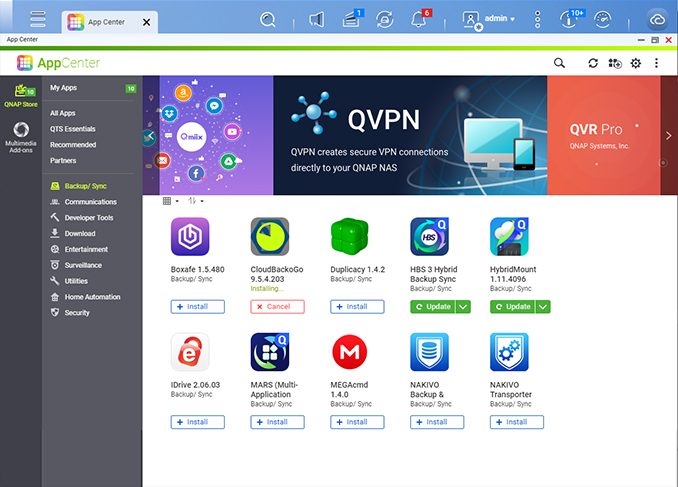Image resolution: width=678 pixels, height=487 pixels.
Task: Open external devices sync icon
Action: (x=384, y=19)
